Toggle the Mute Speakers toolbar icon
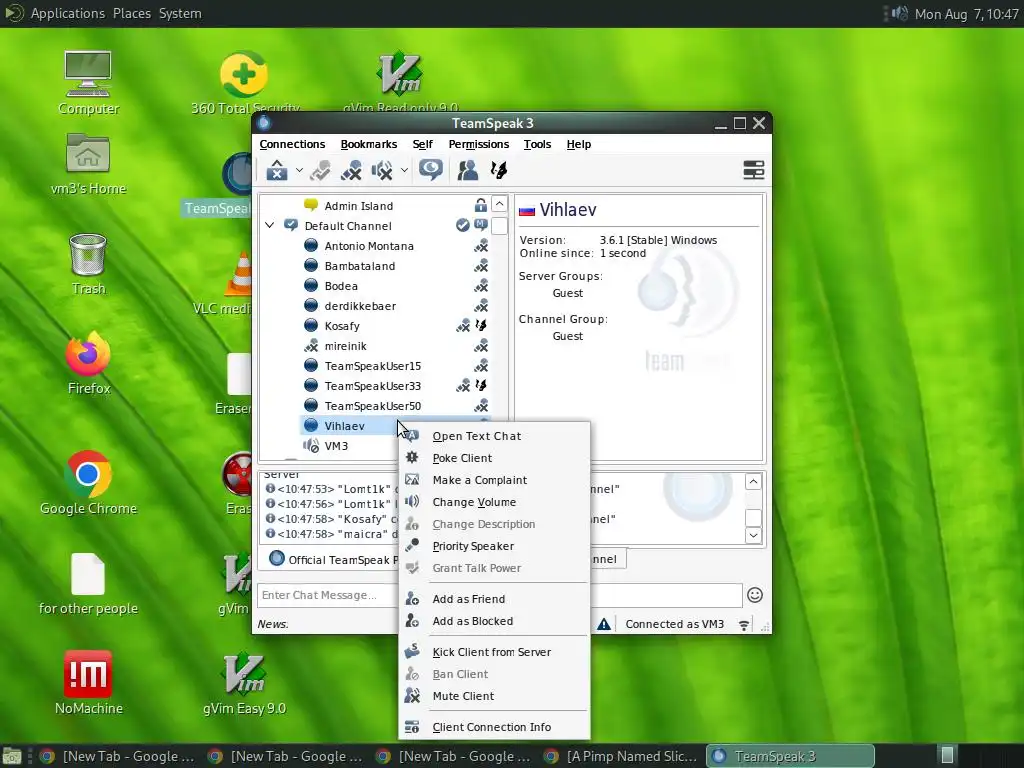The width and height of the screenshot is (1024, 768). [x=382, y=170]
